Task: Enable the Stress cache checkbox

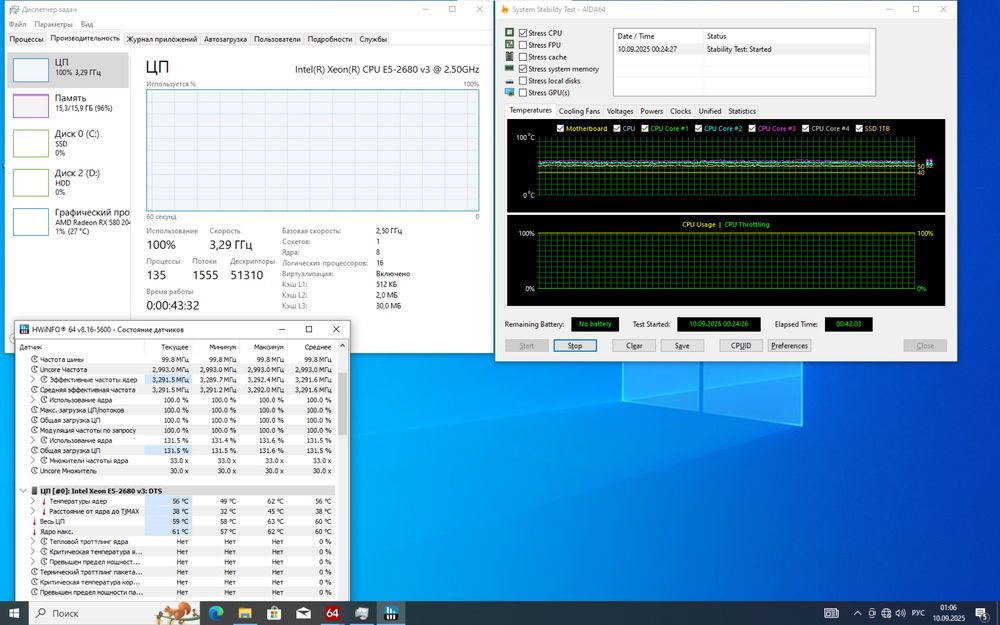Action: click(523, 57)
